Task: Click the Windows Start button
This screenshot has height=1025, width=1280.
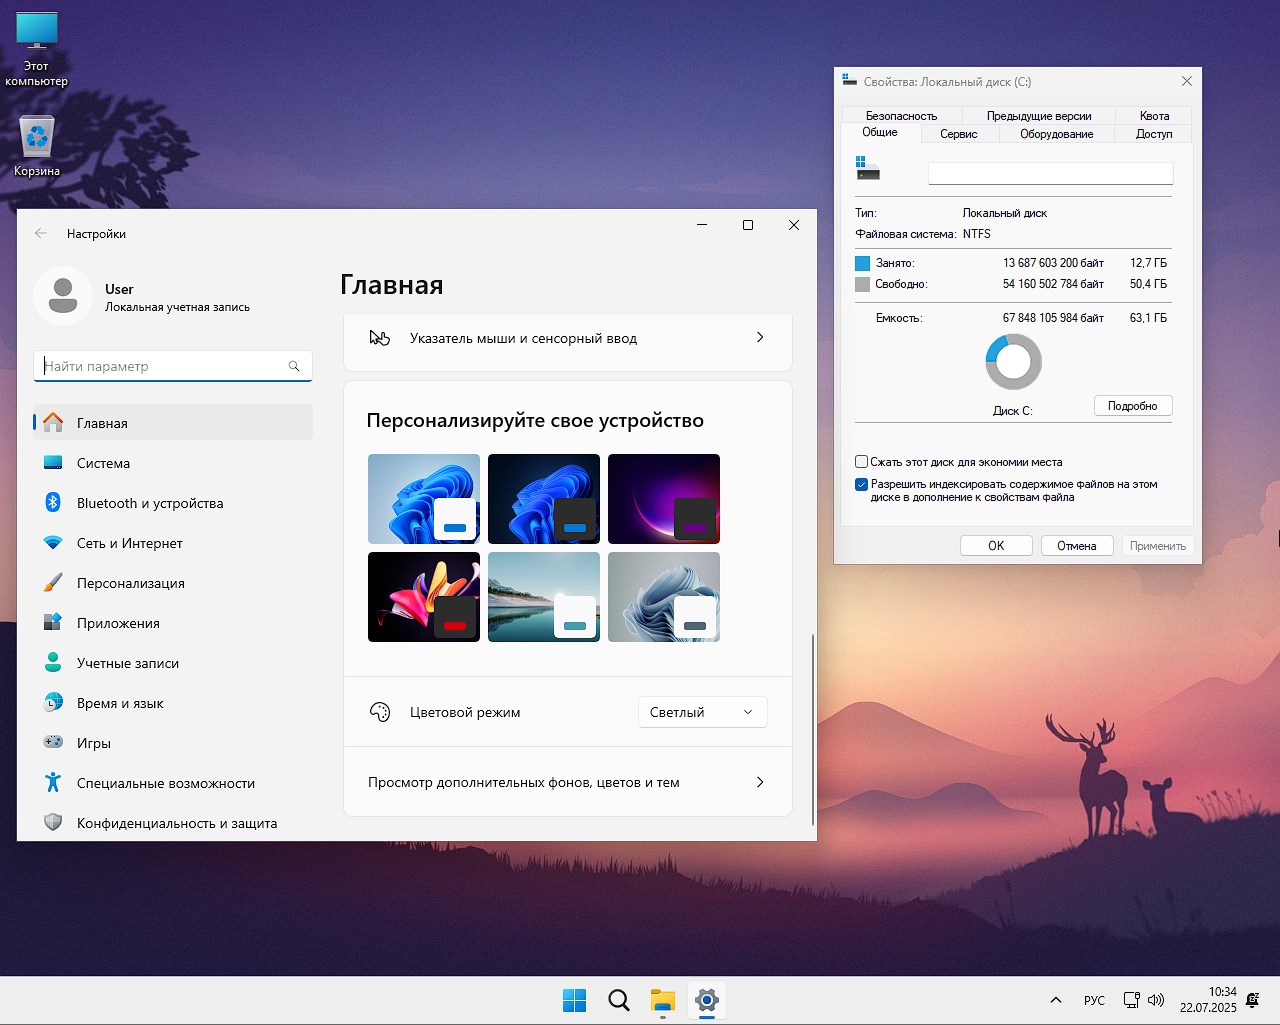Action: [x=575, y=1000]
